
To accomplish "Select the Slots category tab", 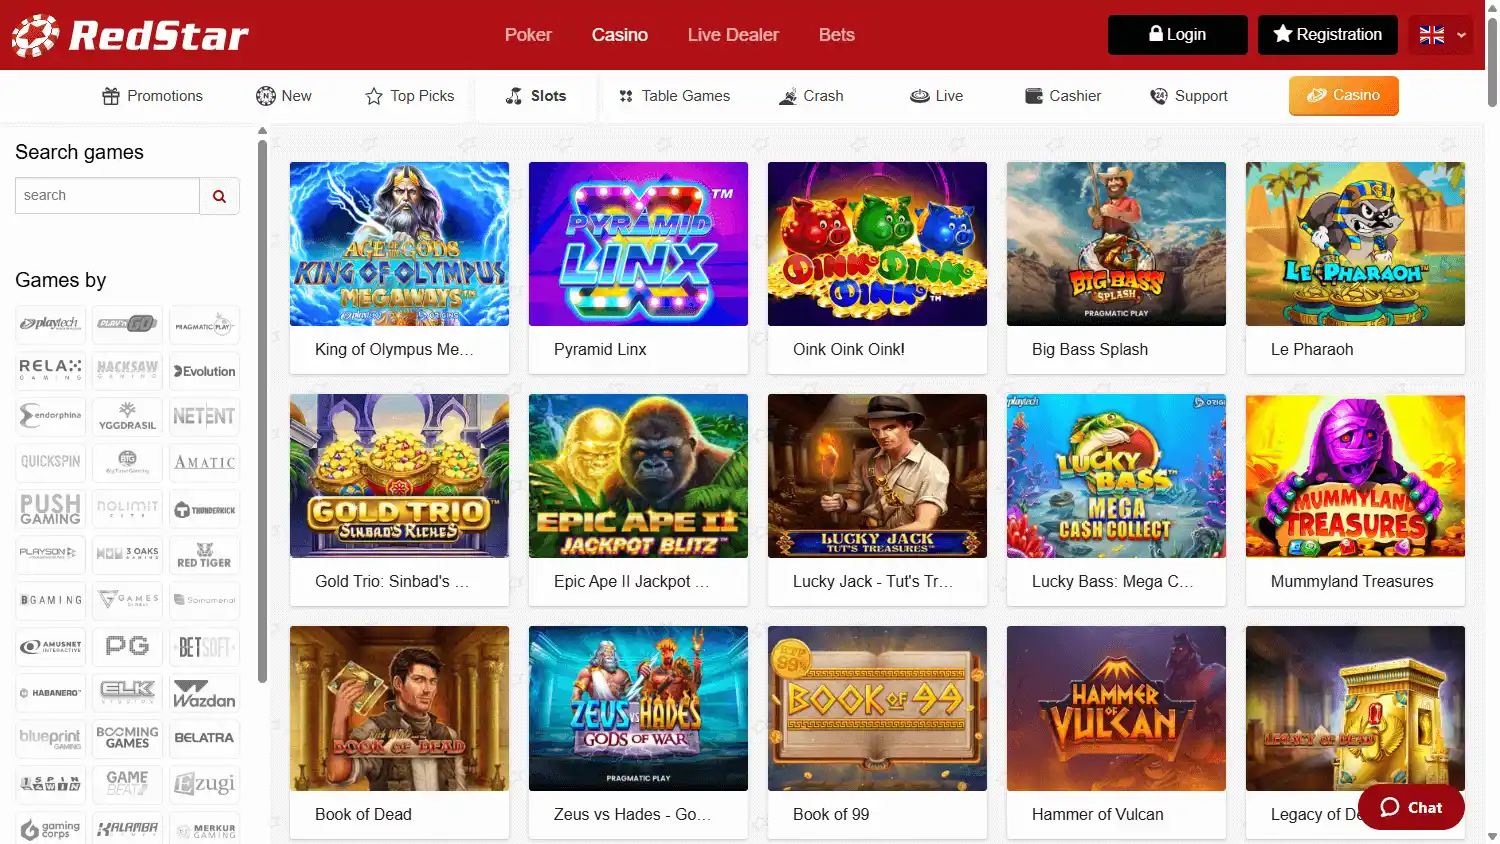I will [x=536, y=96].
